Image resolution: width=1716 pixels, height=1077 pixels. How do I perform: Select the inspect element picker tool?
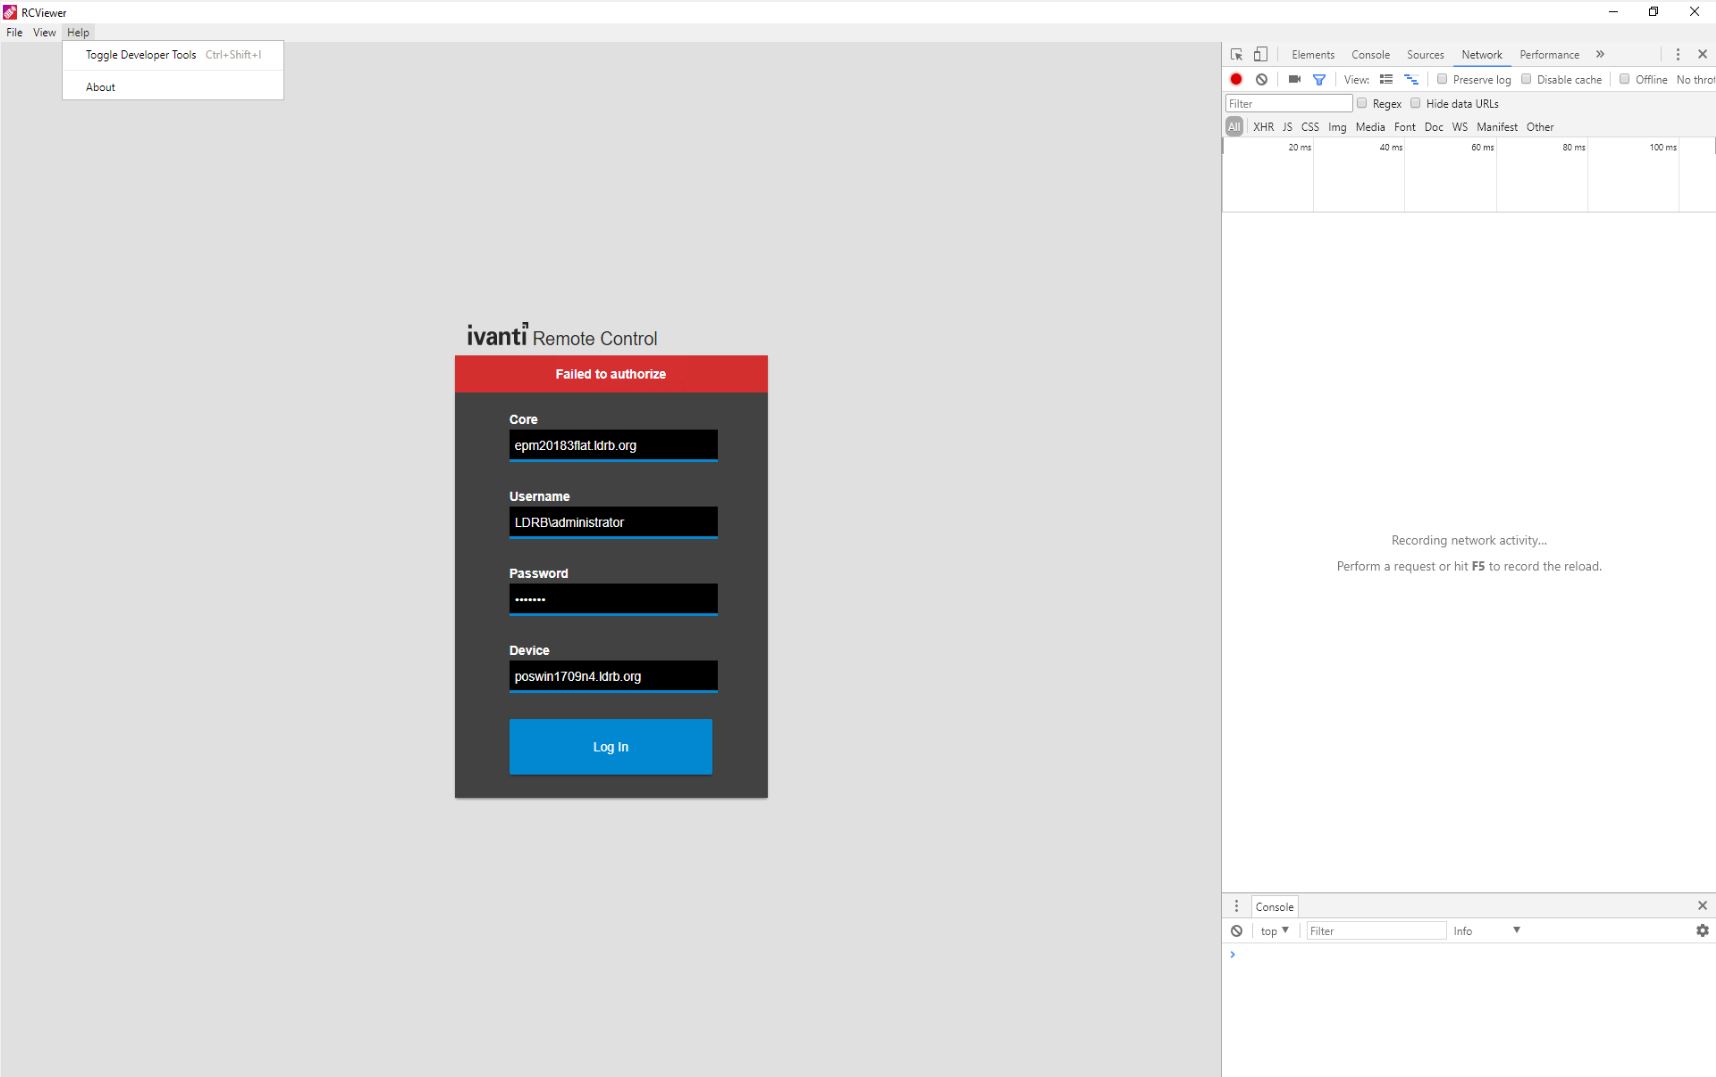point(1236,54)
